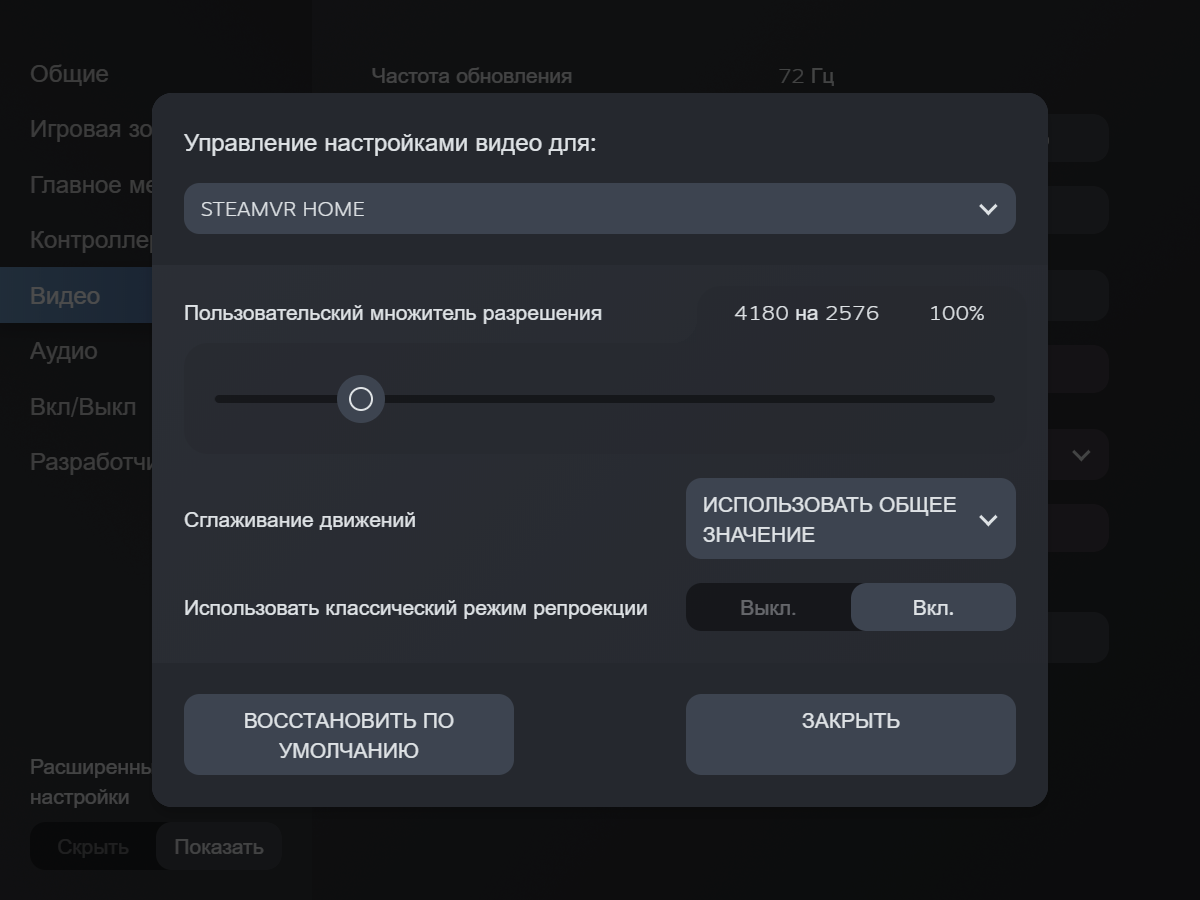This screenshot has width=1200, height=900.
Task: Select the Видео tab in sidebar
Action: (65, 296)
